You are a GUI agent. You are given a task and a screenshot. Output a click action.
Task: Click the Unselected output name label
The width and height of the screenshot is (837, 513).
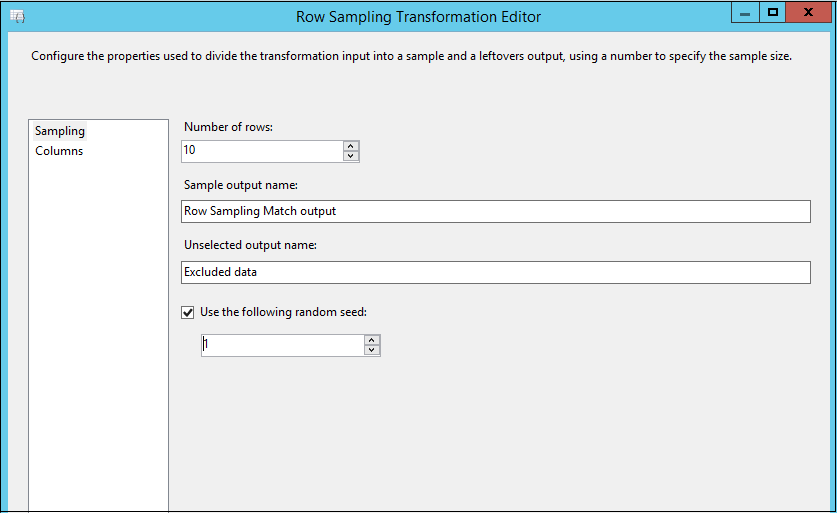(250, 245)
